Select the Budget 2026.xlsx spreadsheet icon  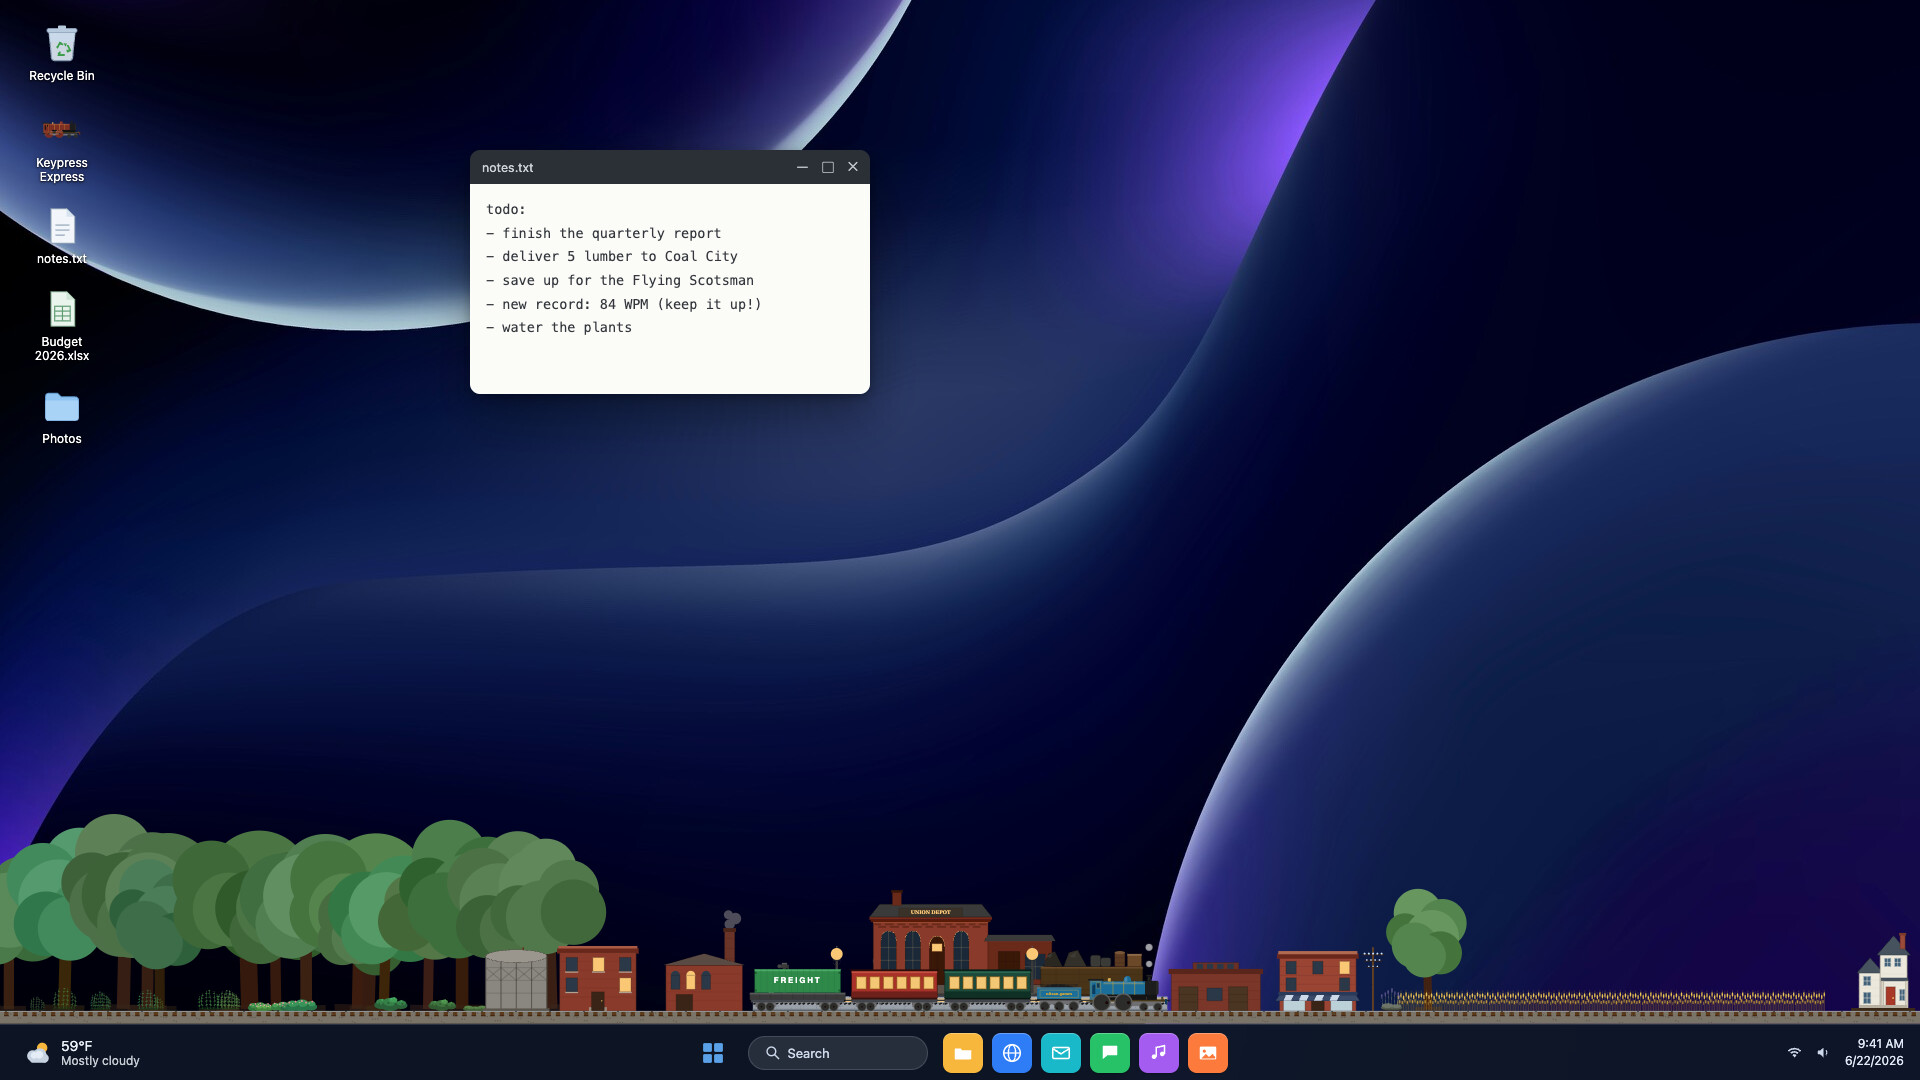coord(61,326)
